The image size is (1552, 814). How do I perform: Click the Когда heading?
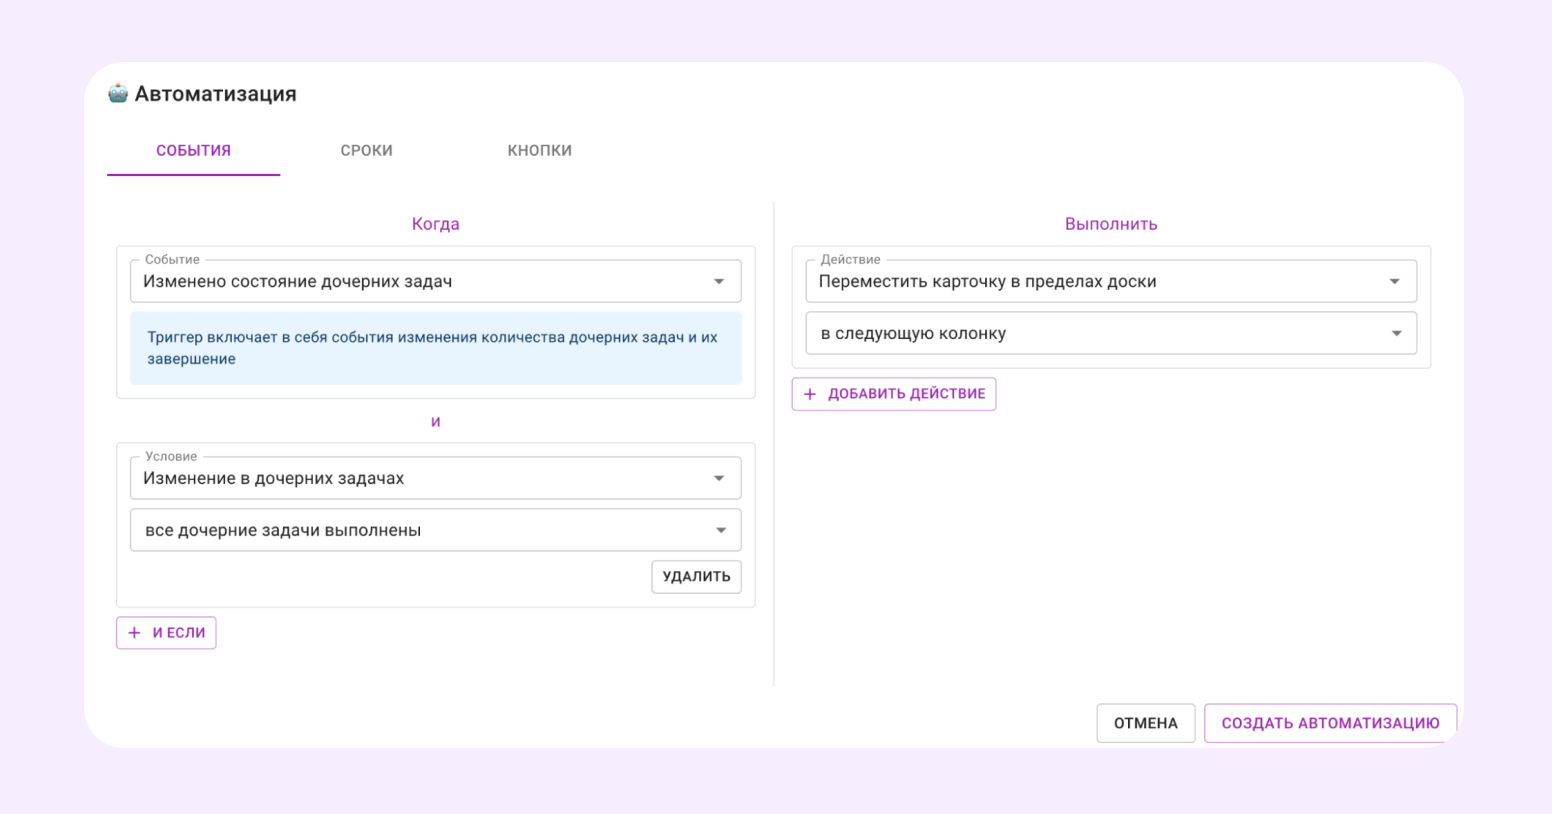tap(435, 224)
